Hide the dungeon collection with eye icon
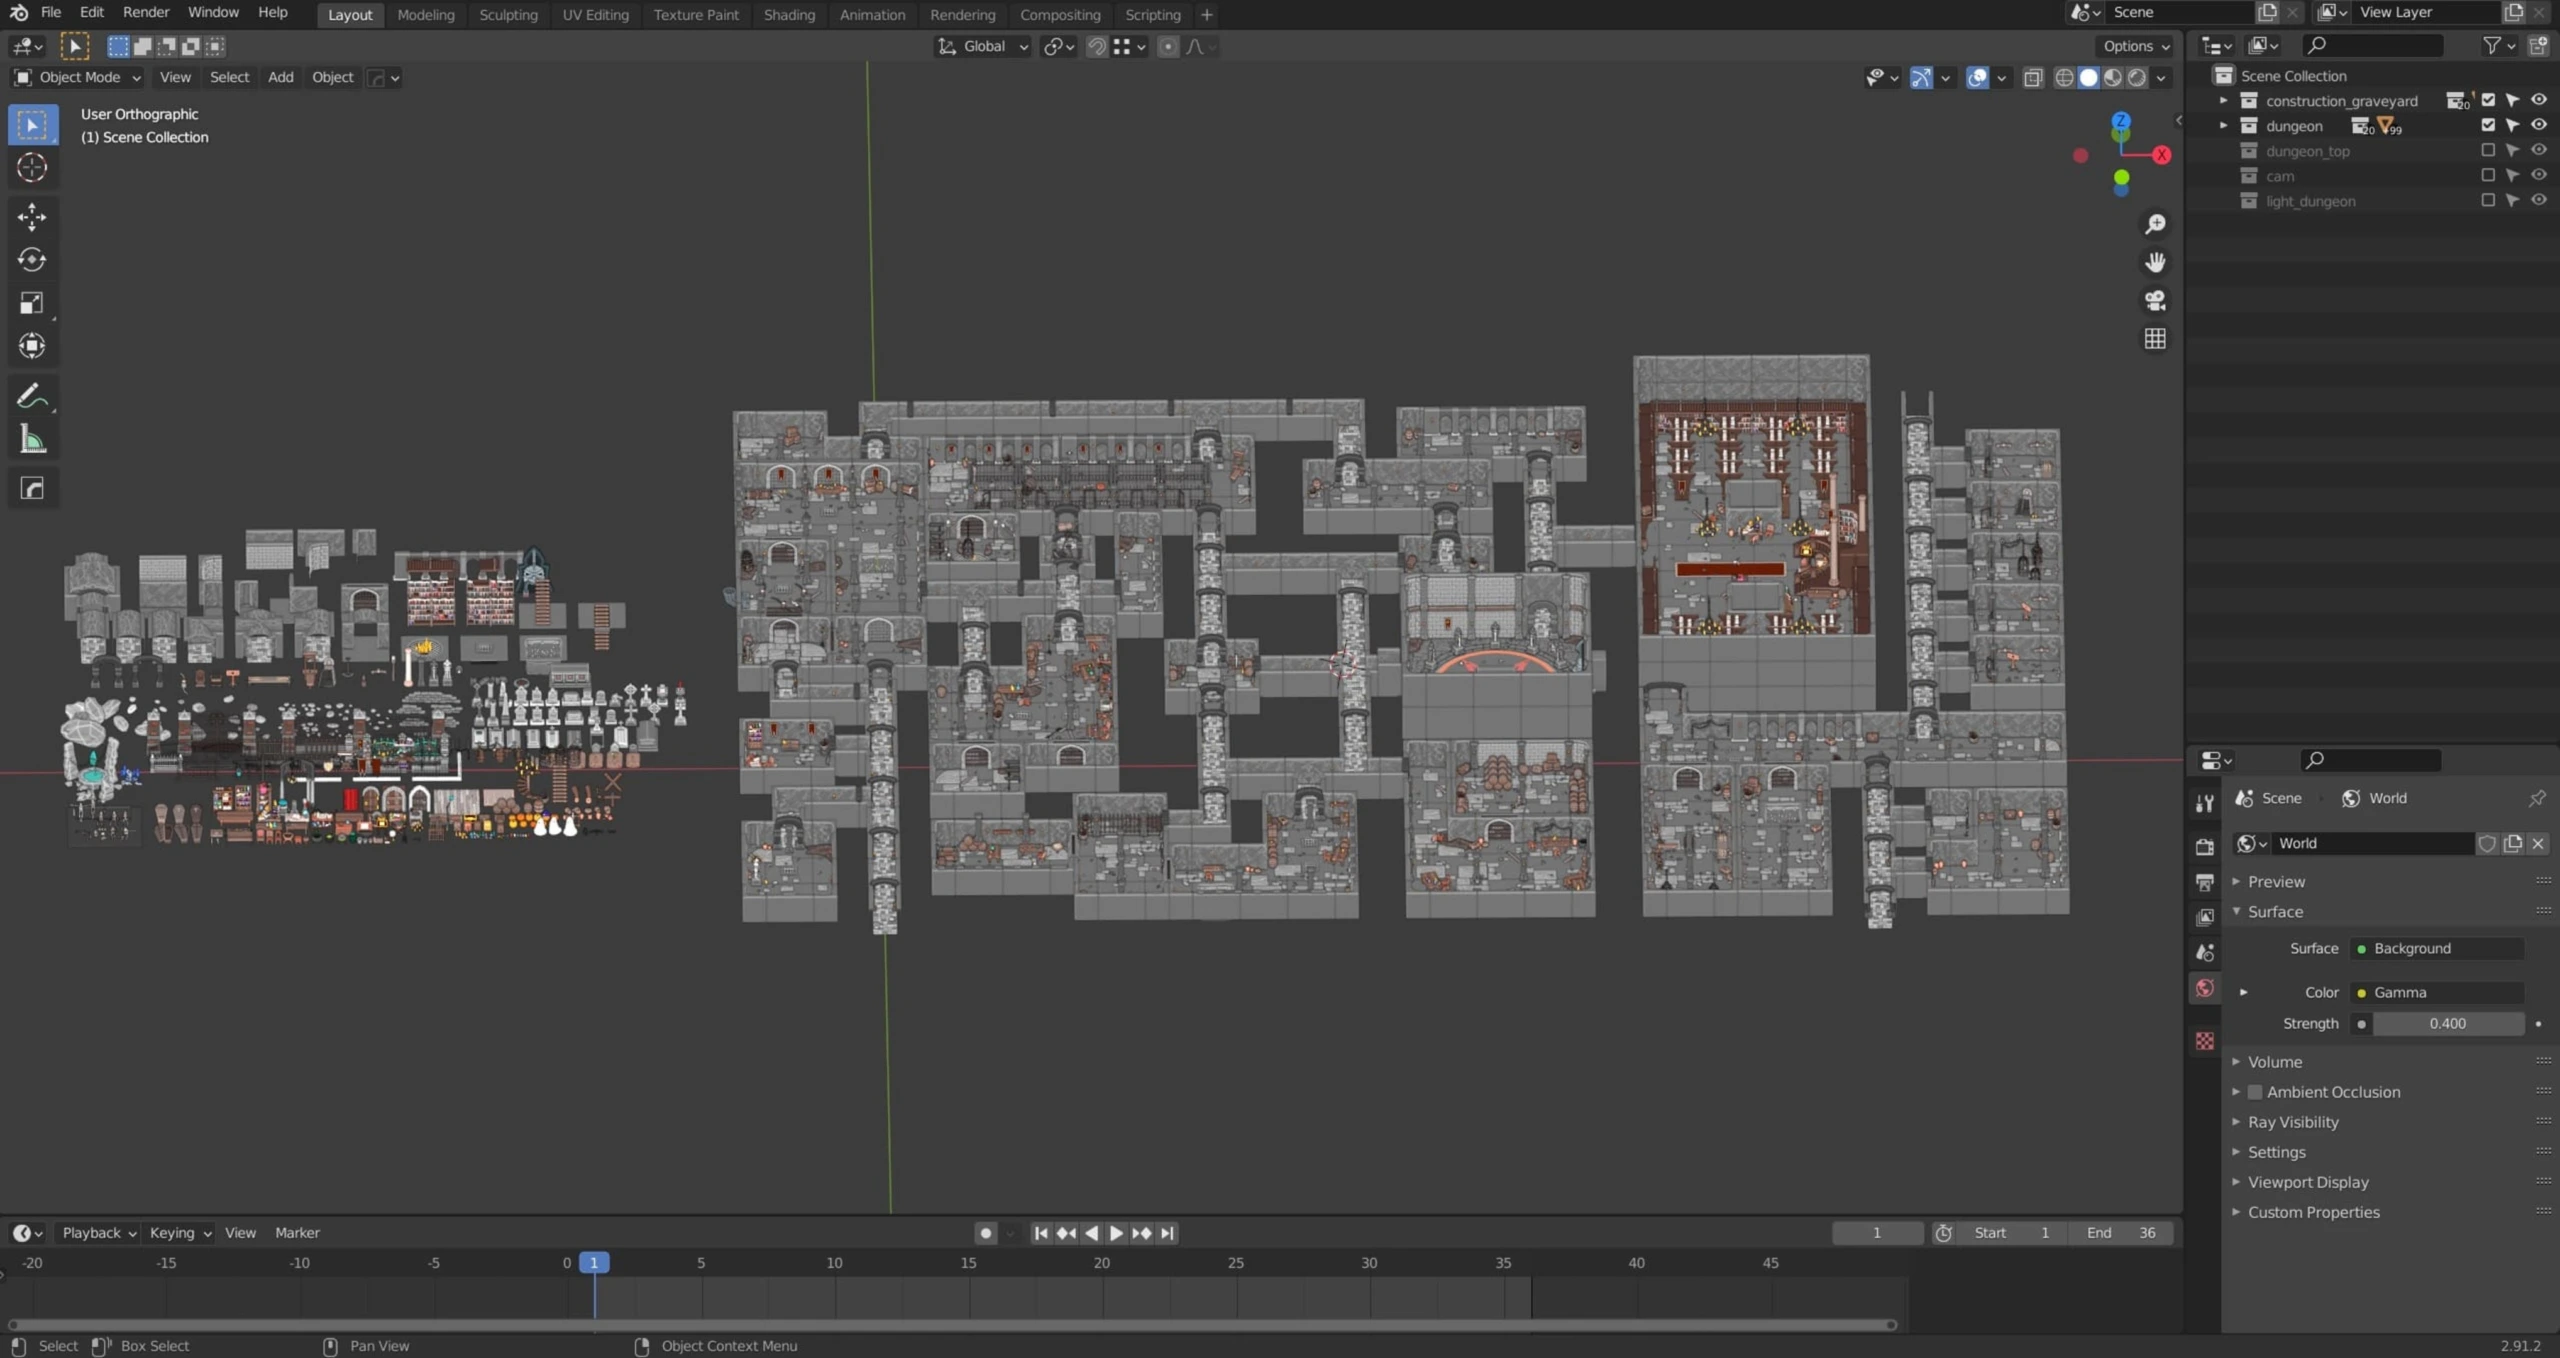2560x1358 pixels. 2538,125
